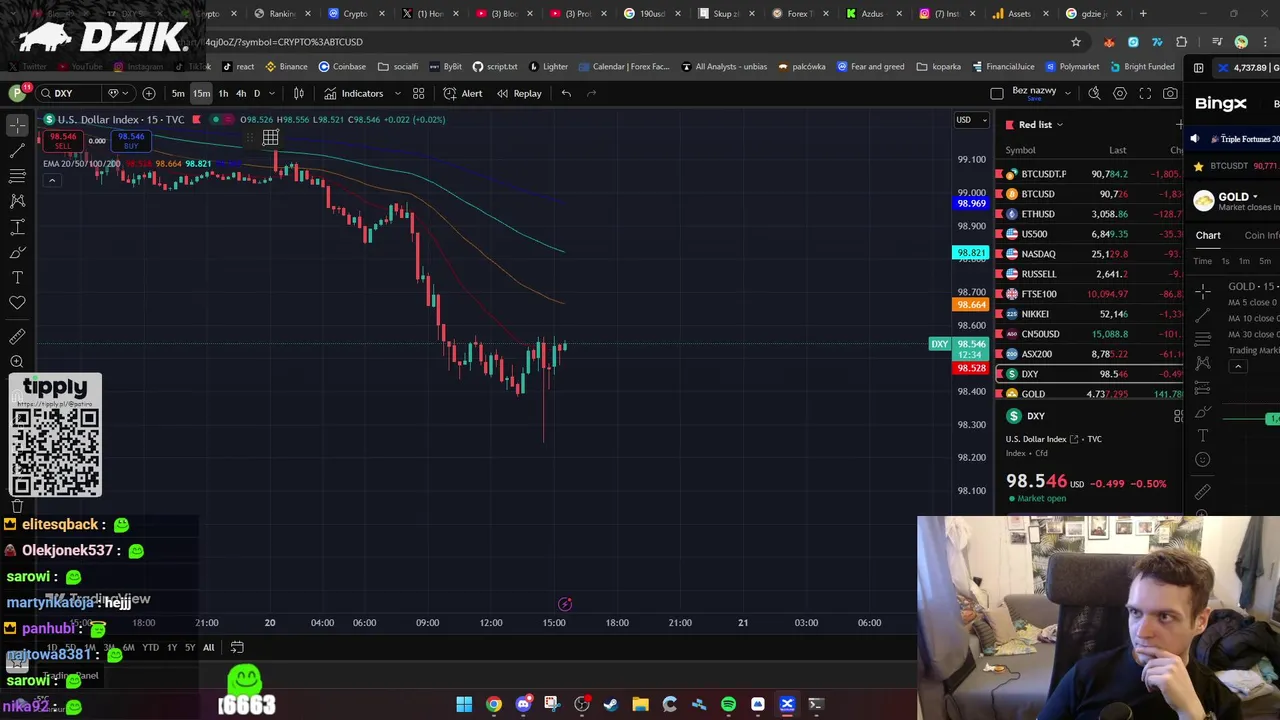Expand the Indicators favorites dropdown arrow
Screen dimensions: 1280x720
click(397, 93)
